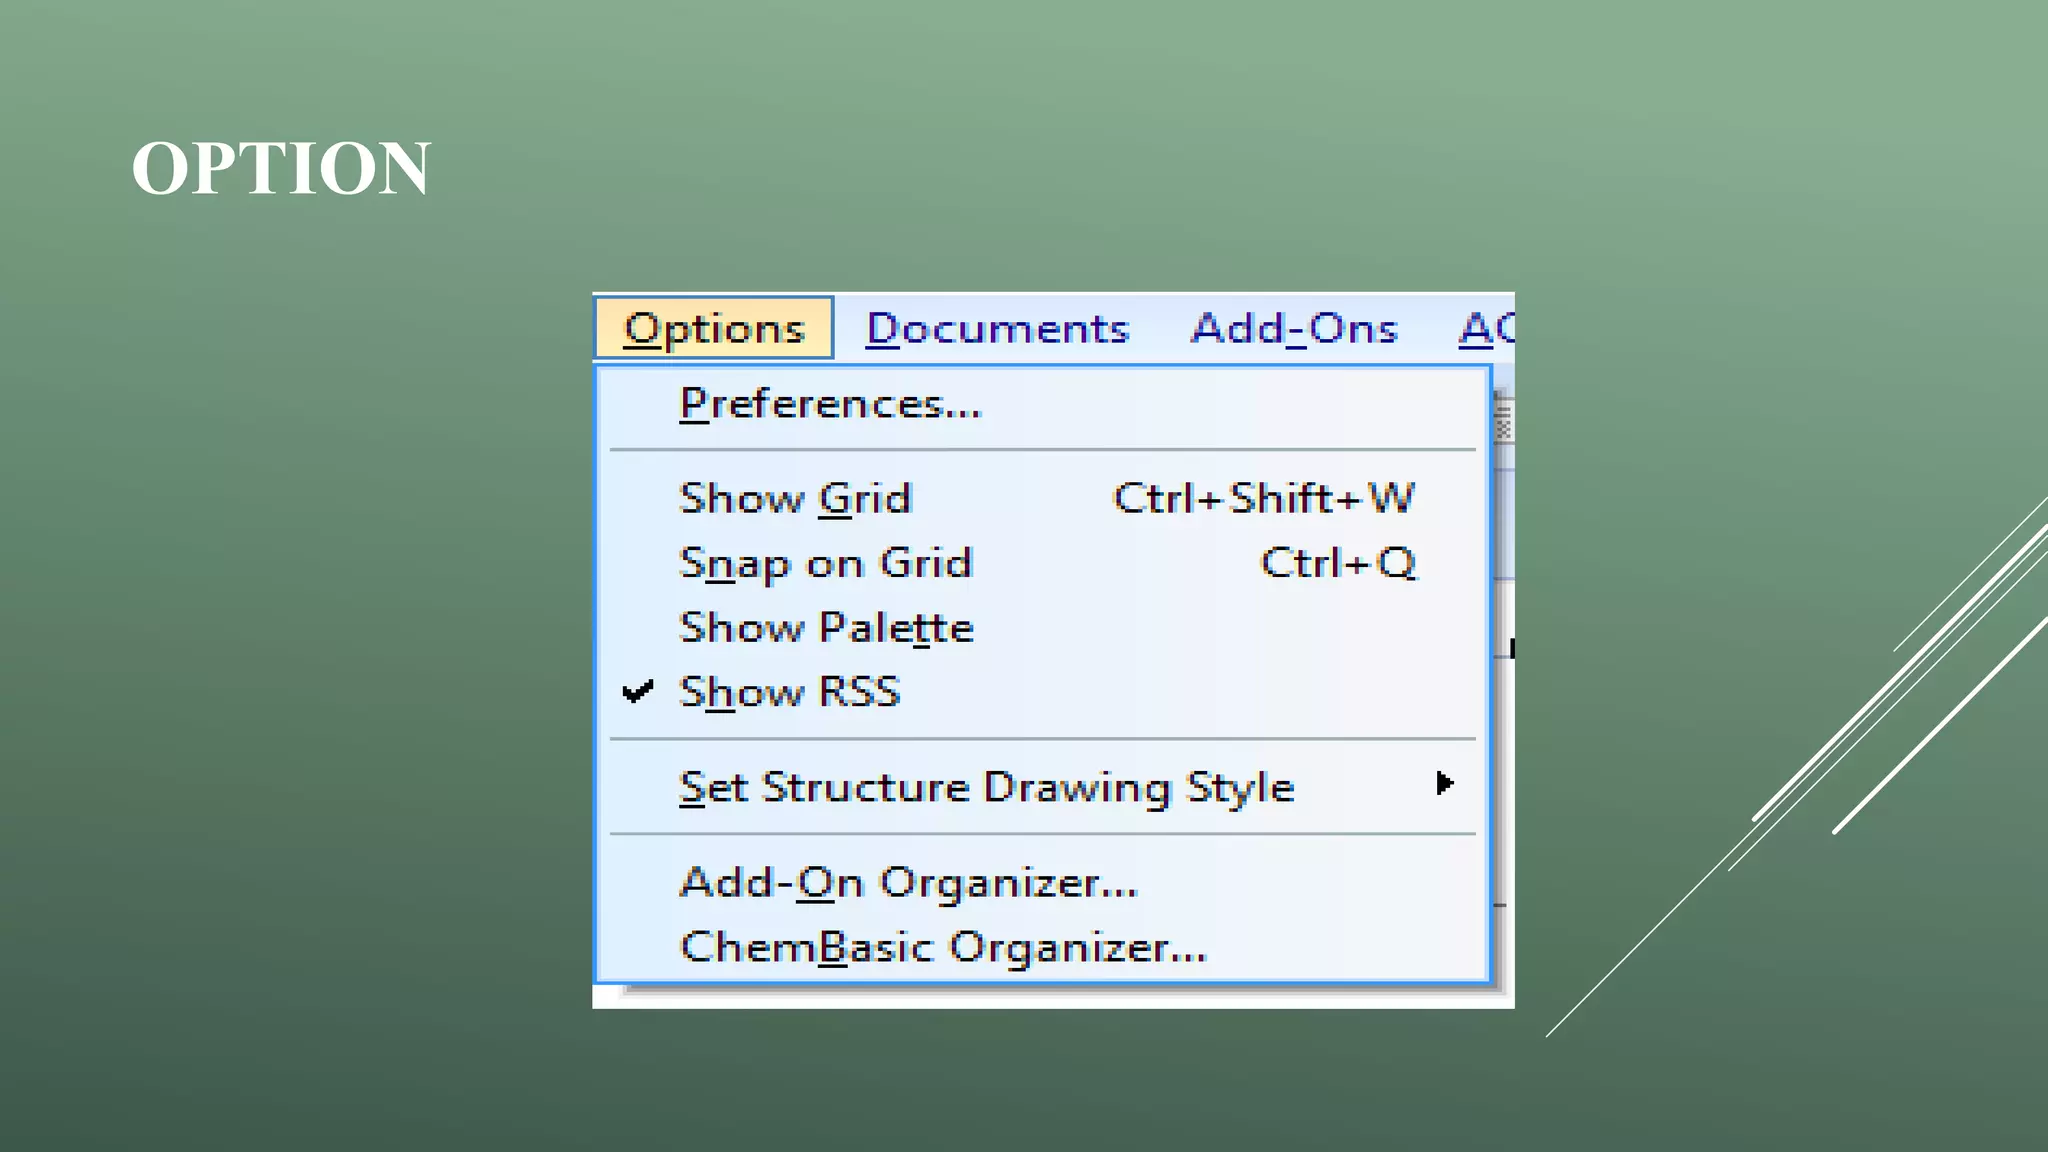Open the Options menu
Screen dimensions: 2048x1152
[x=714, y=328]
